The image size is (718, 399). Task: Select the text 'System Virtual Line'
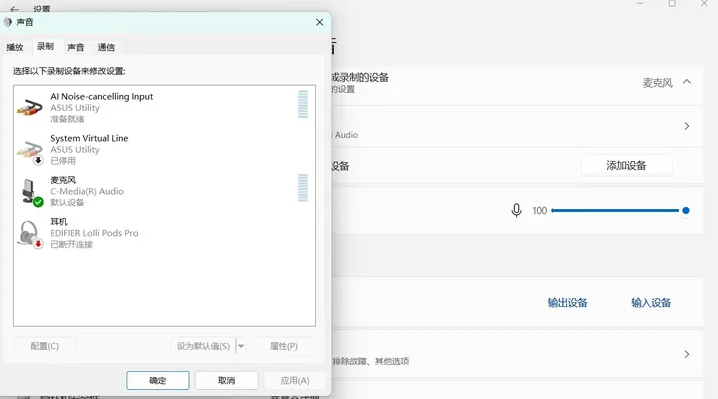pyautogui.click(x=89, y=138)
